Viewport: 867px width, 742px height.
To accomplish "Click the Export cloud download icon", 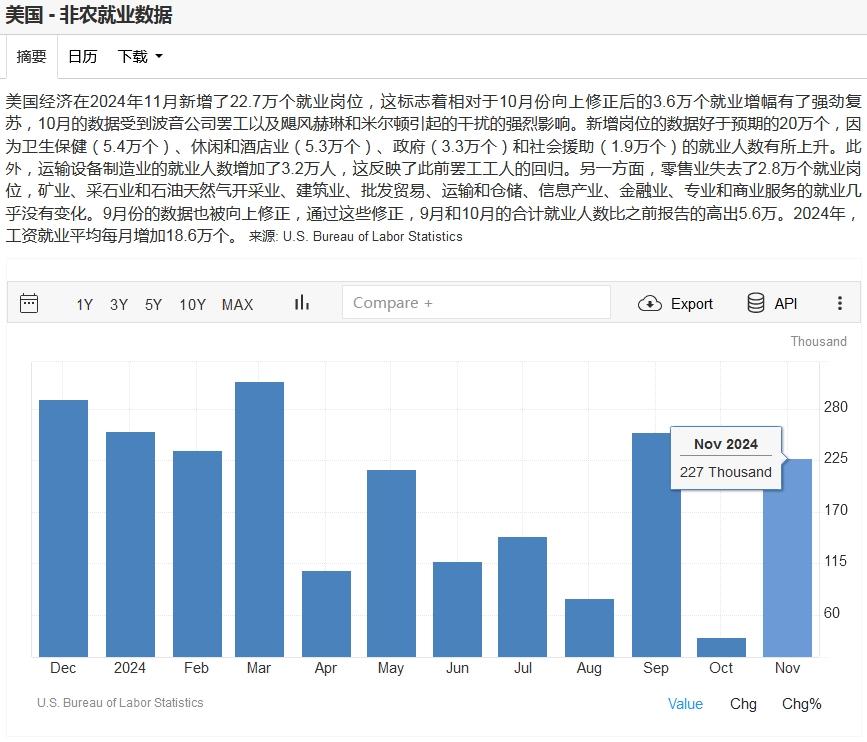I will (x=650, y=304).
